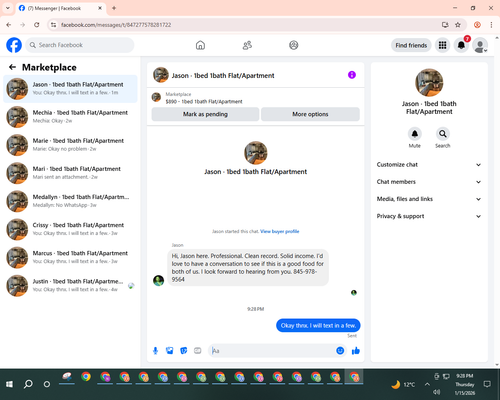Screen dimensions: 500x400
Task: Click the browser back arrow
Action: 9,25
